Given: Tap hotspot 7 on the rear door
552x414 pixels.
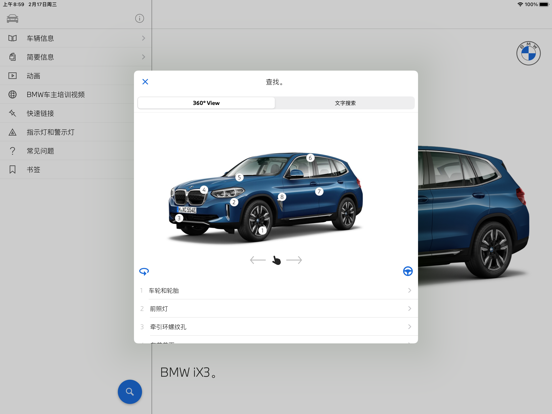Looking at the screenshot, I should click(319, 192).
